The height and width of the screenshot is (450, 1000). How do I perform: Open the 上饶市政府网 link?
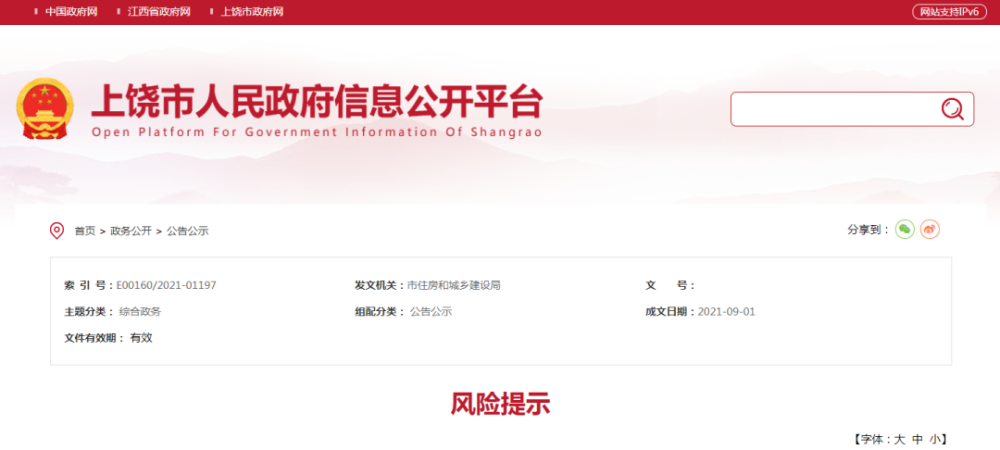pos(251,12)
